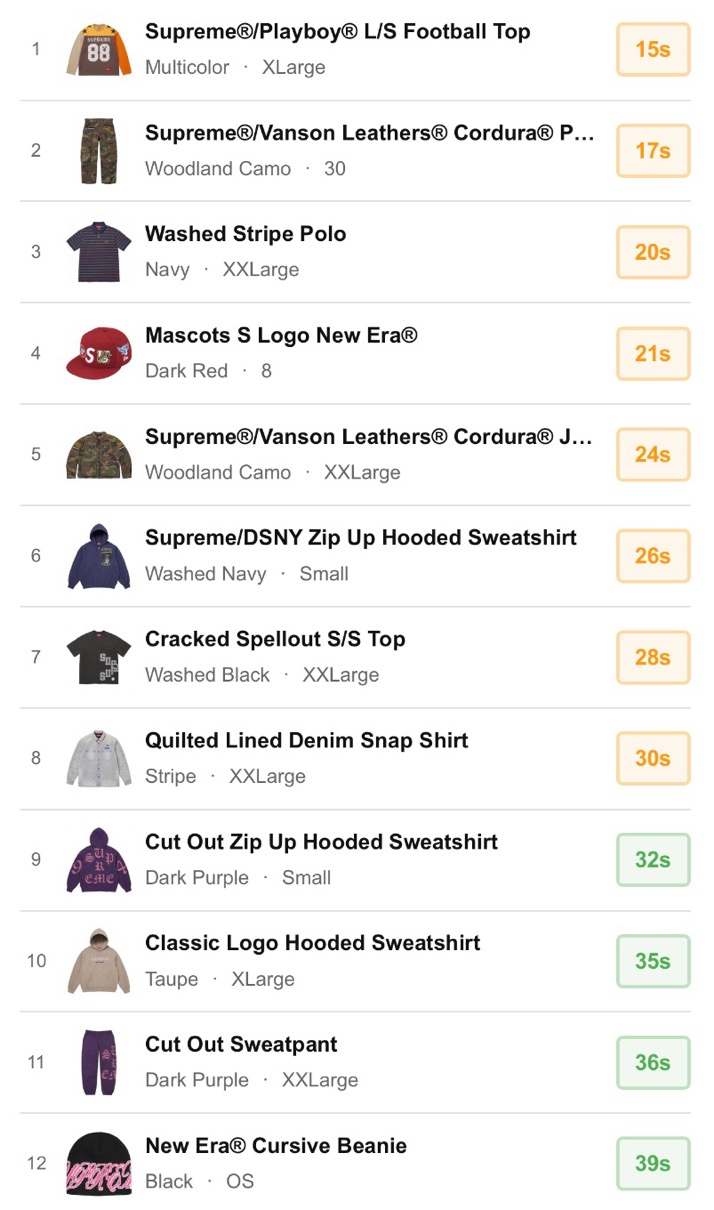This screenshot has width=714, height=1210.
Task: Click the 15s sellout time badge
Action: click(x=652, y=49)
